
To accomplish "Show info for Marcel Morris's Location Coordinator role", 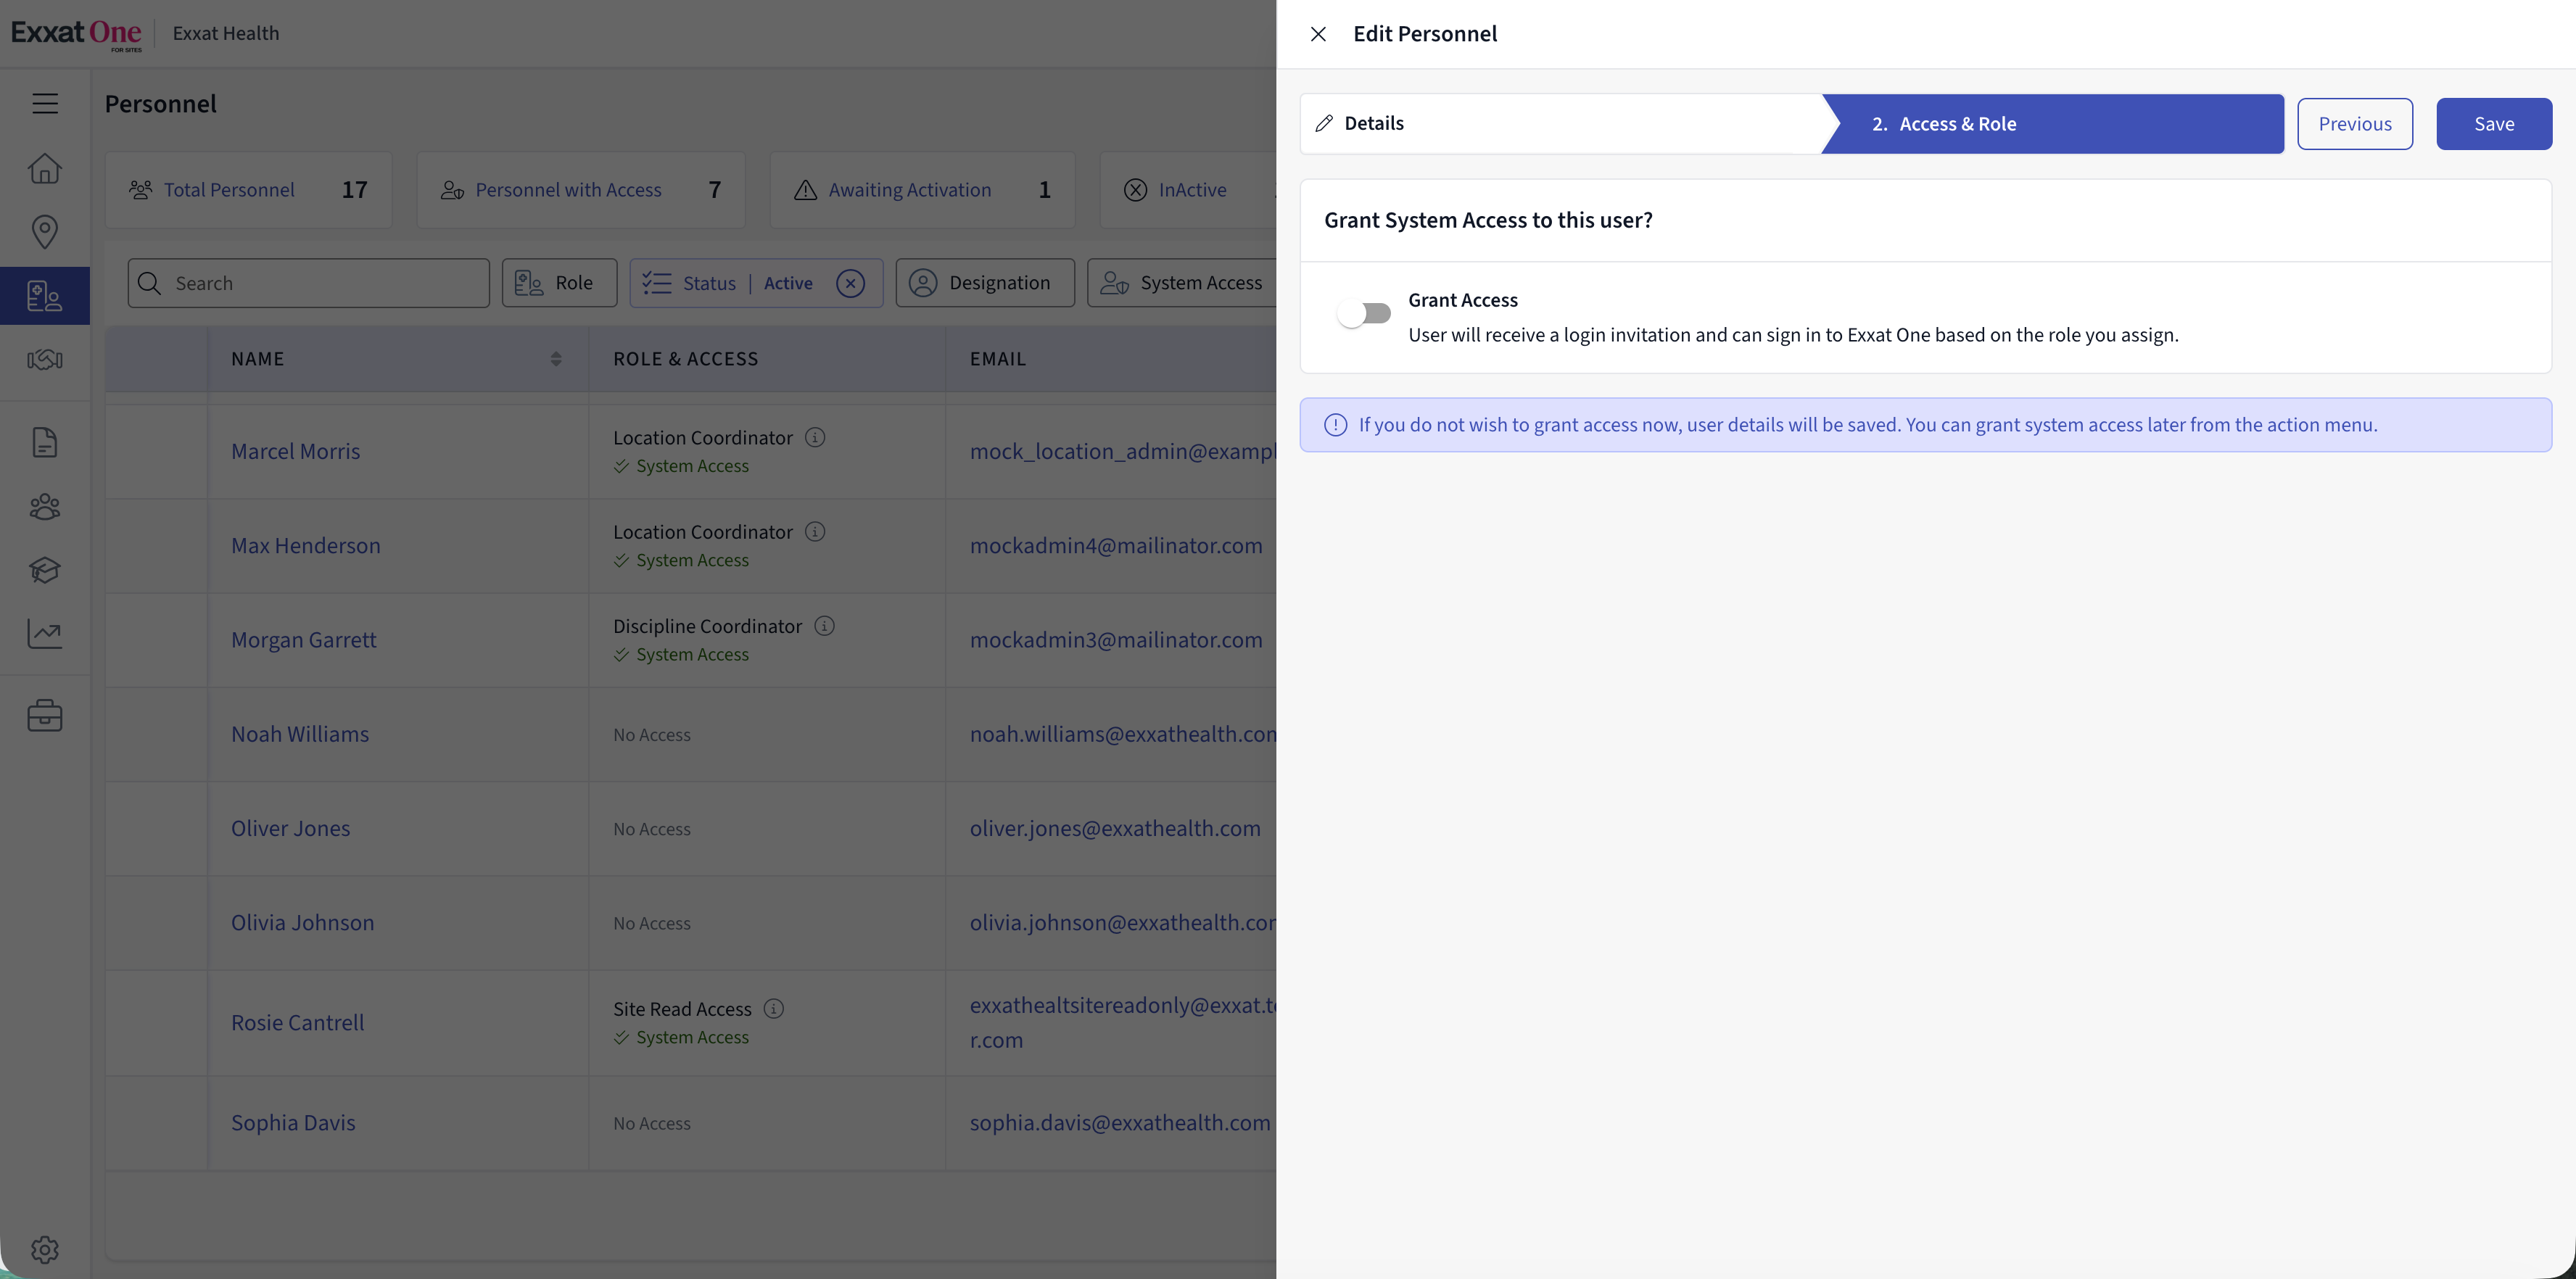I will 815,437.
